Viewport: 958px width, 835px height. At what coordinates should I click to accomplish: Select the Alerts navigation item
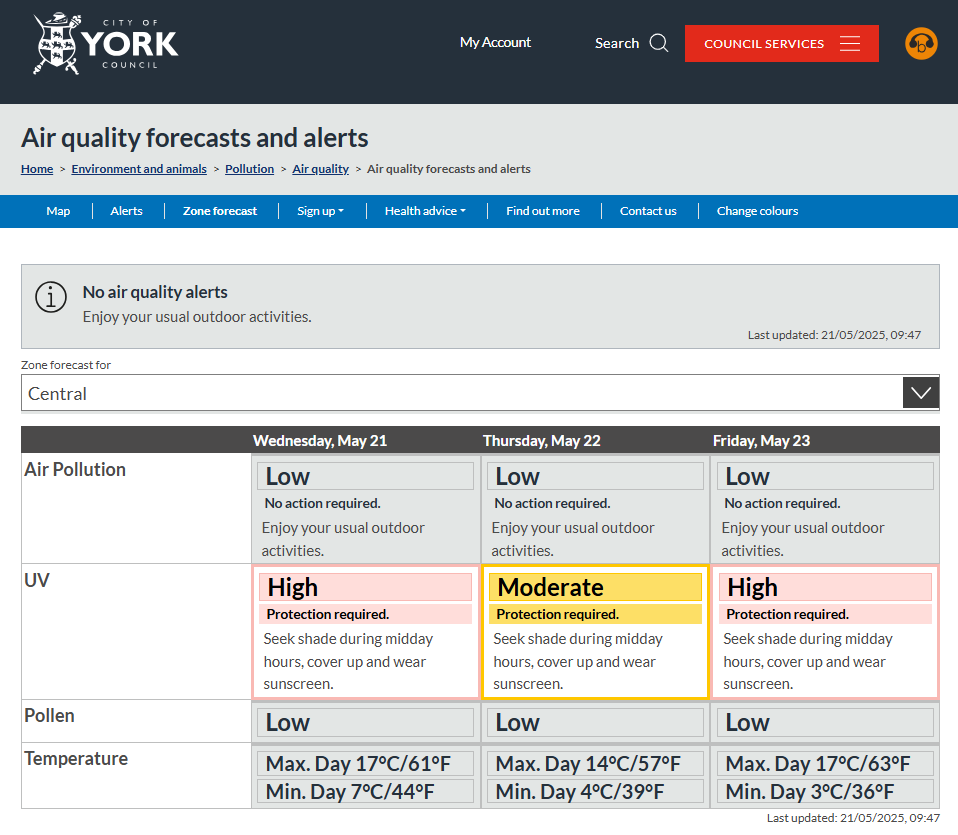(126, 211)
